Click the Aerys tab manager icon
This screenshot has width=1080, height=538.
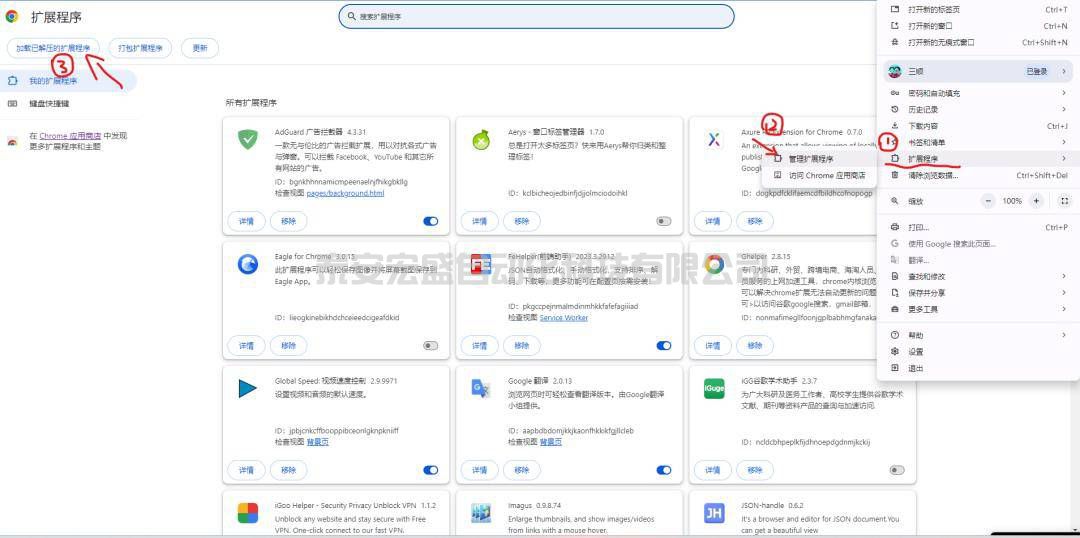[x=481, y=139]
